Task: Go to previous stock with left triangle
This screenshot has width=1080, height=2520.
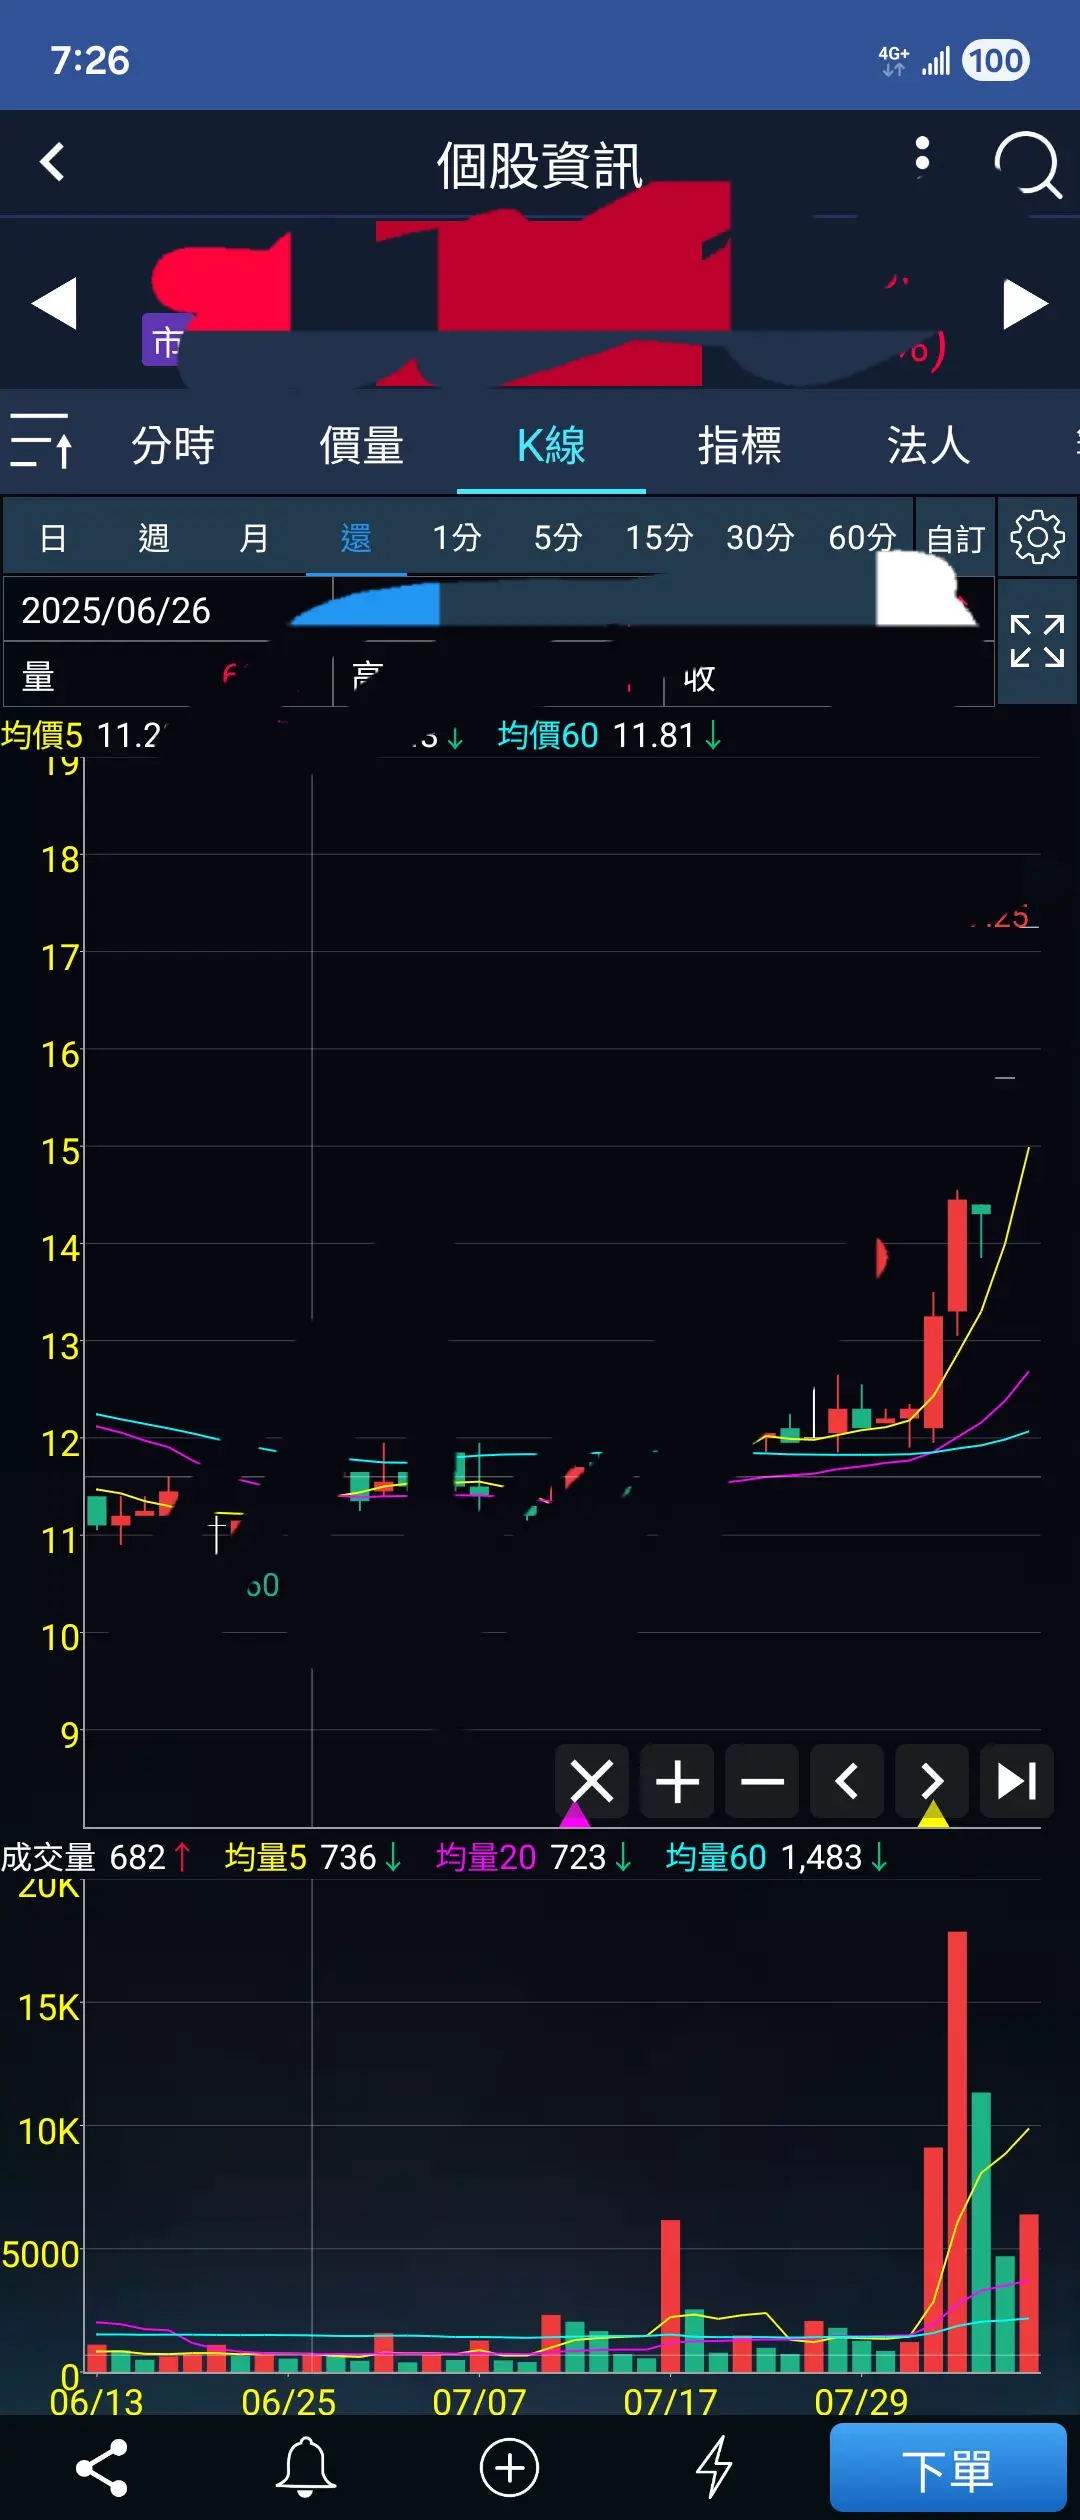Action: [54, 304]
